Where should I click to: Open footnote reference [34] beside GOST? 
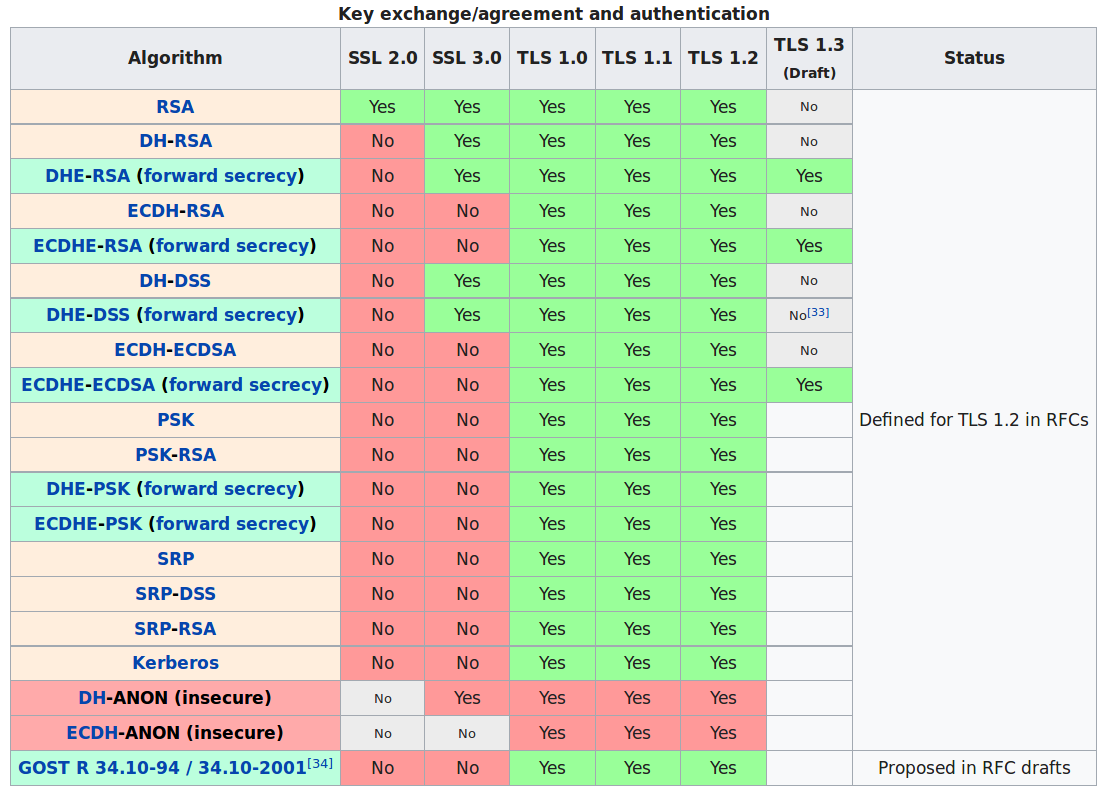coord(320,763)
